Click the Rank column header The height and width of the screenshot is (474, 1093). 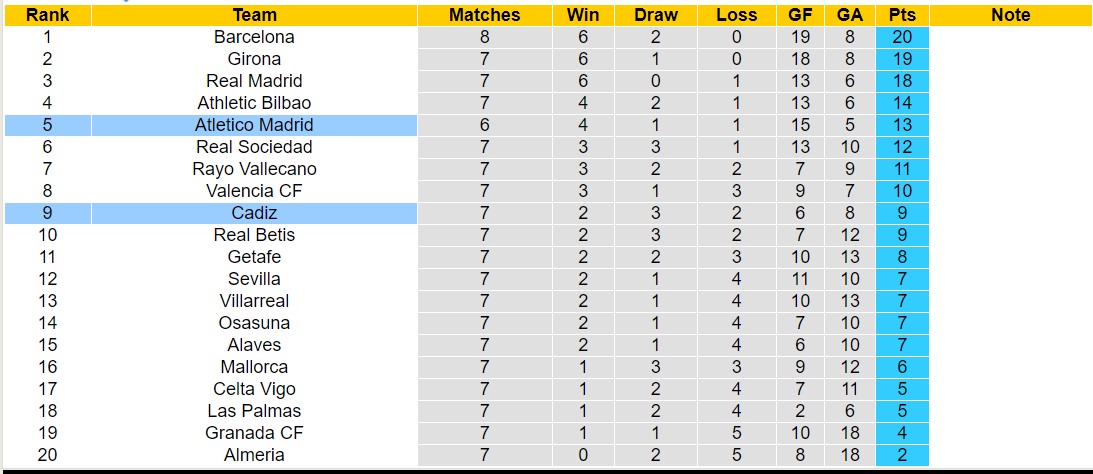(47, 15)
